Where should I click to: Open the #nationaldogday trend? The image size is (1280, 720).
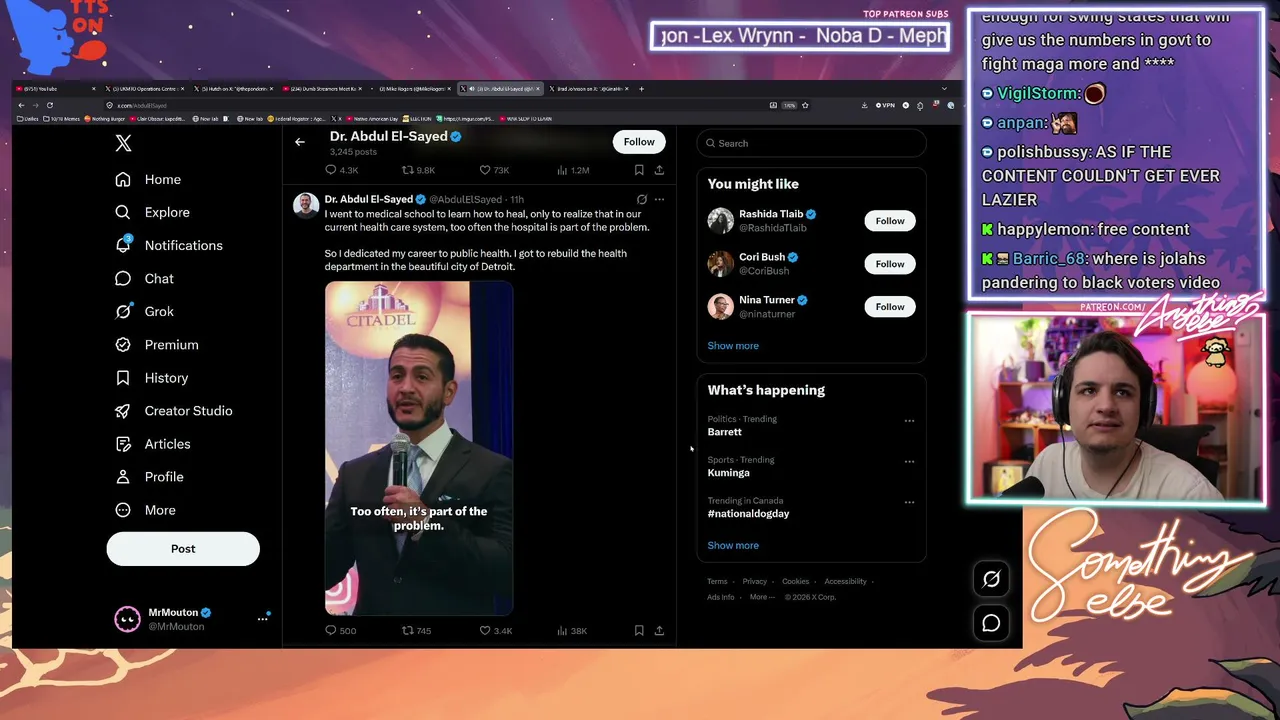(749, 514)
